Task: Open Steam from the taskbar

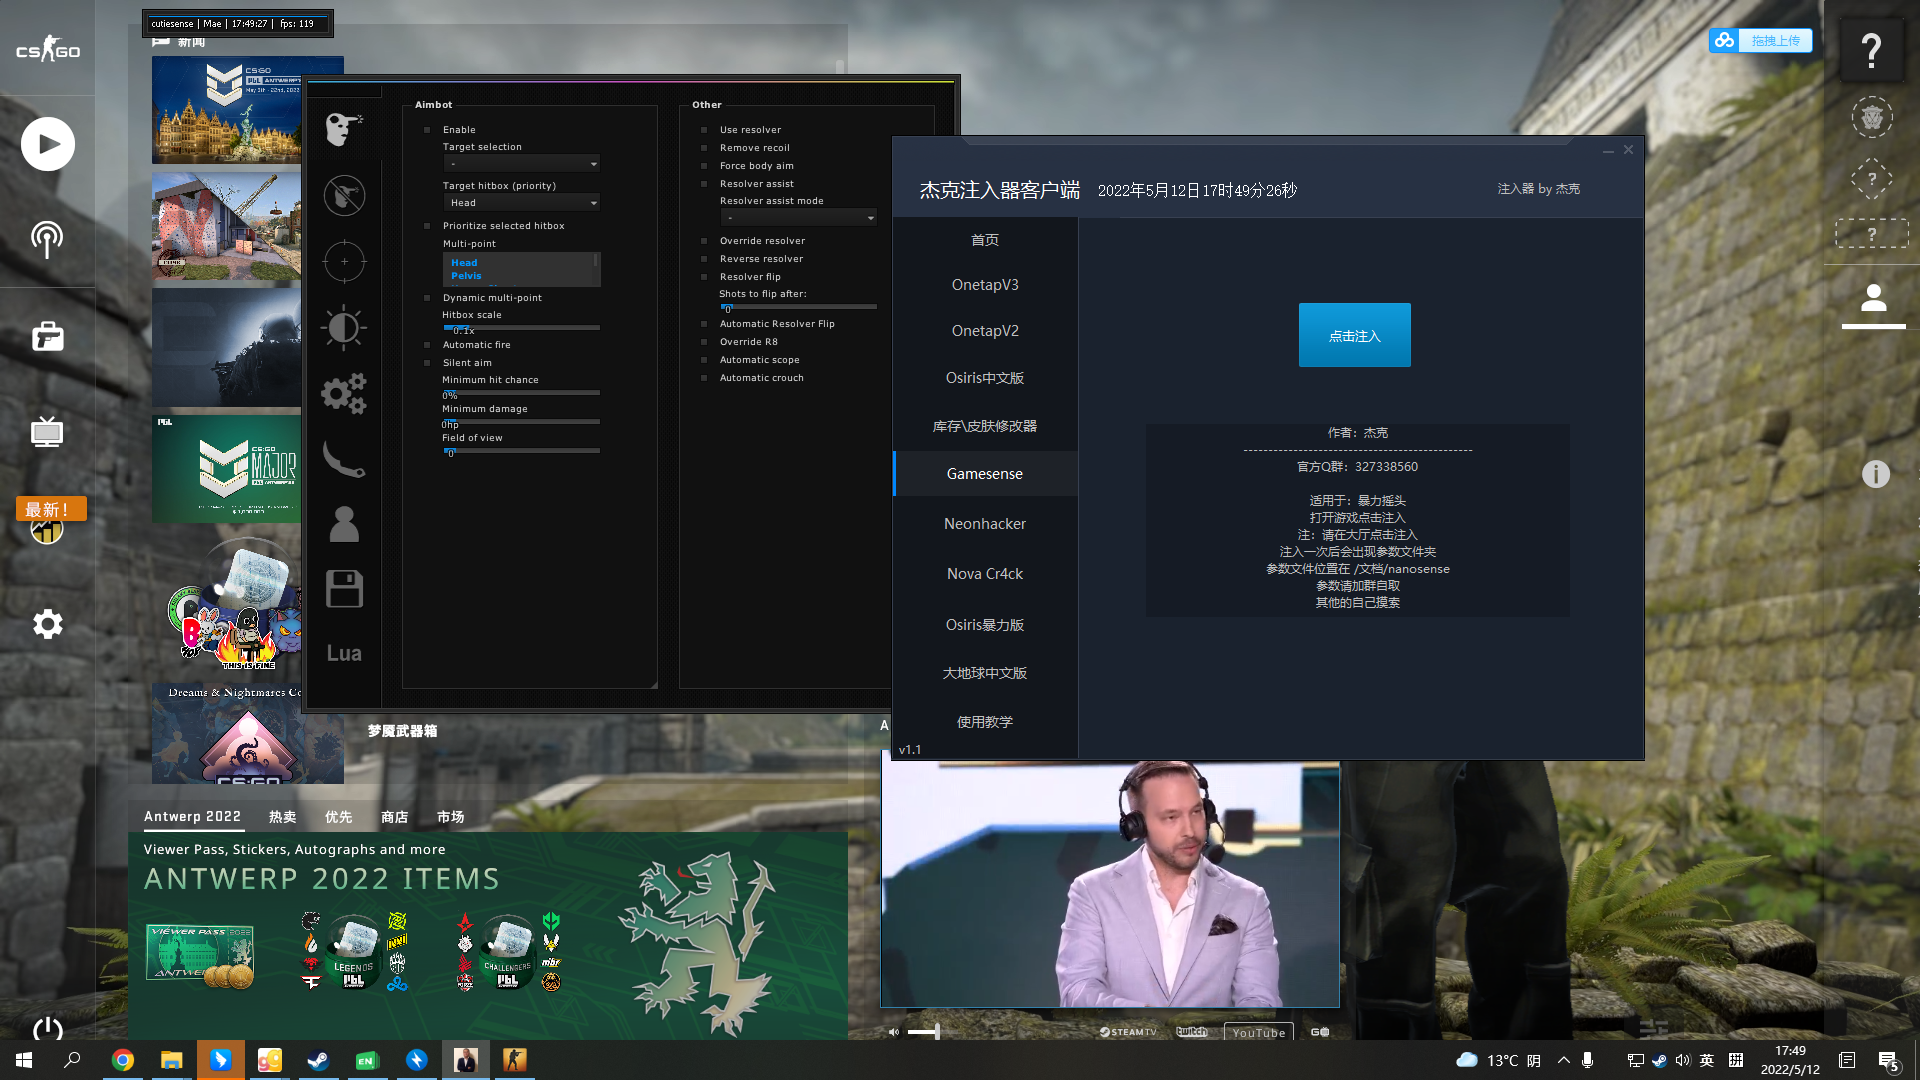Action: (319, 1060)
